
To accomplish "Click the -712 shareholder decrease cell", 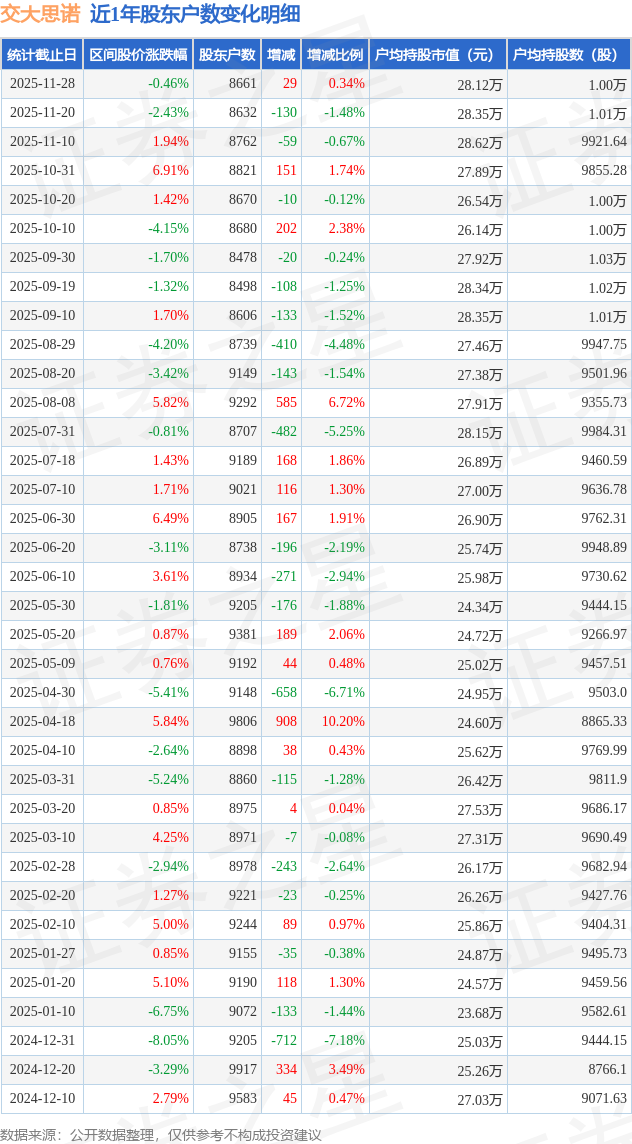I will pos(284,1041).
